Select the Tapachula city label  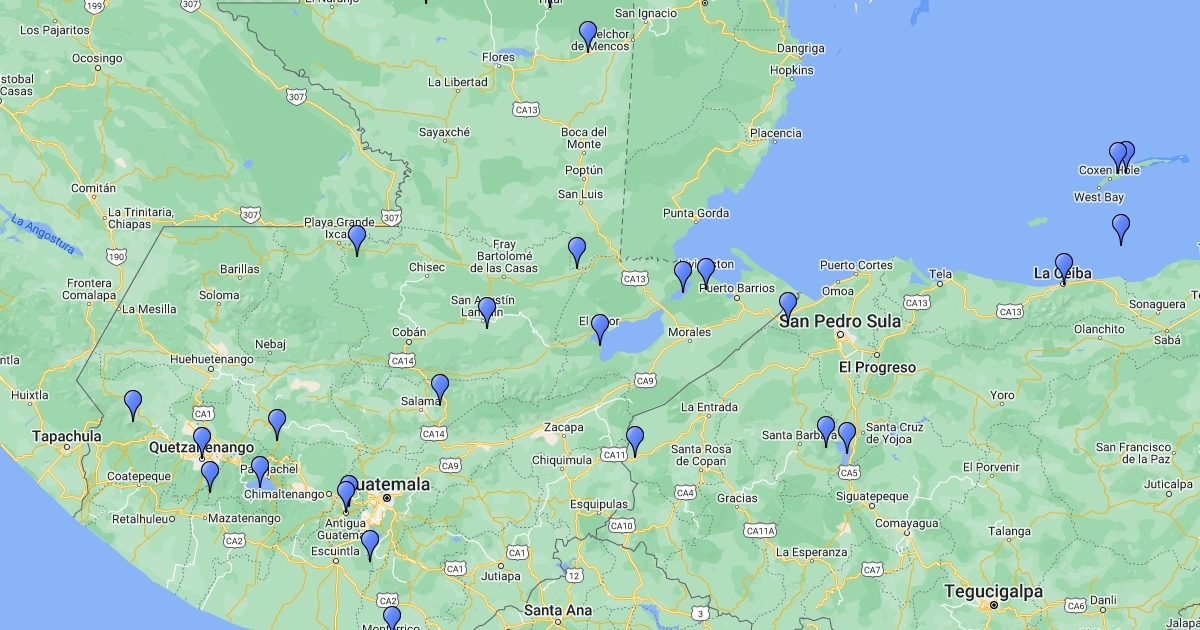coord(67,436)
